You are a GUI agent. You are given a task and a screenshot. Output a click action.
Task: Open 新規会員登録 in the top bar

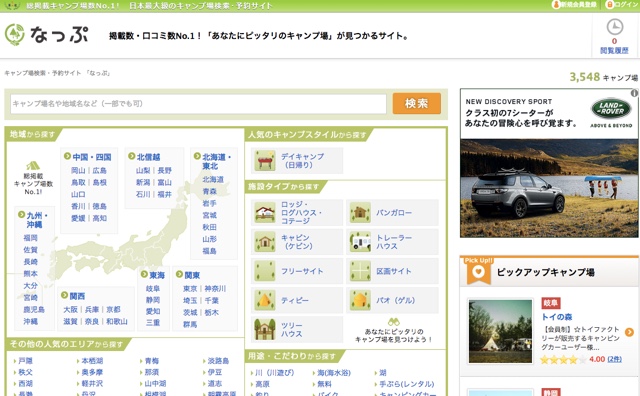pyautogui.click(x=574, y=5)
